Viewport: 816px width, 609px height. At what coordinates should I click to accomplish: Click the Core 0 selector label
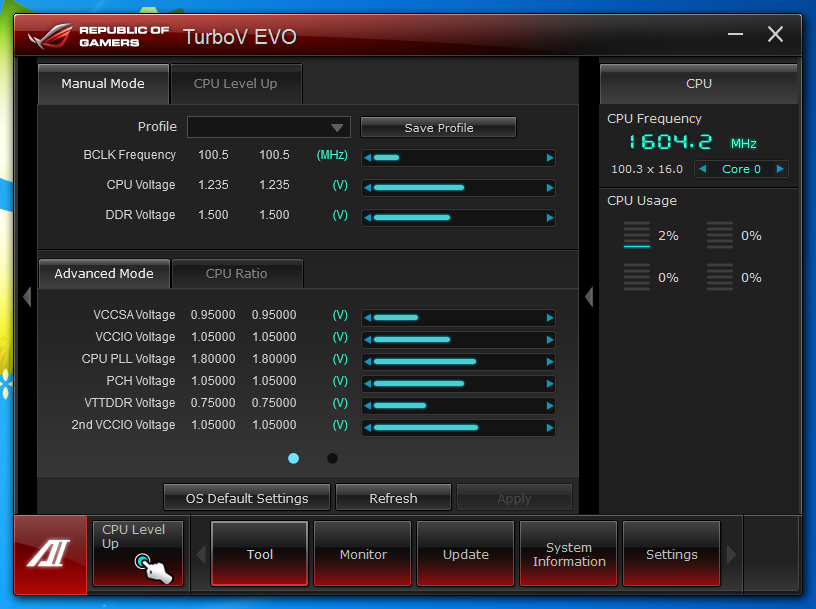pyautogui.click(x=741, y=169)
